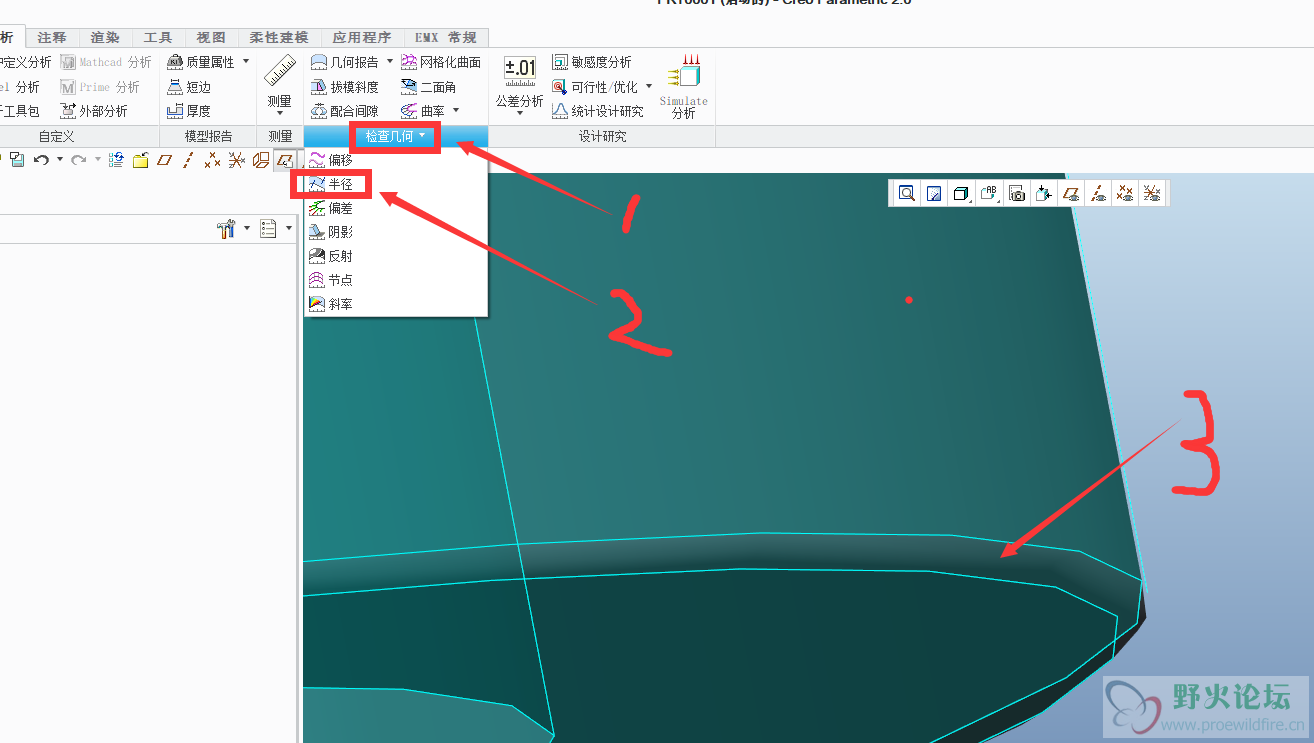This screenshot has height=743, width=1314.
Task: Open model tree settings hammer icon
Action: pos(226,229)
